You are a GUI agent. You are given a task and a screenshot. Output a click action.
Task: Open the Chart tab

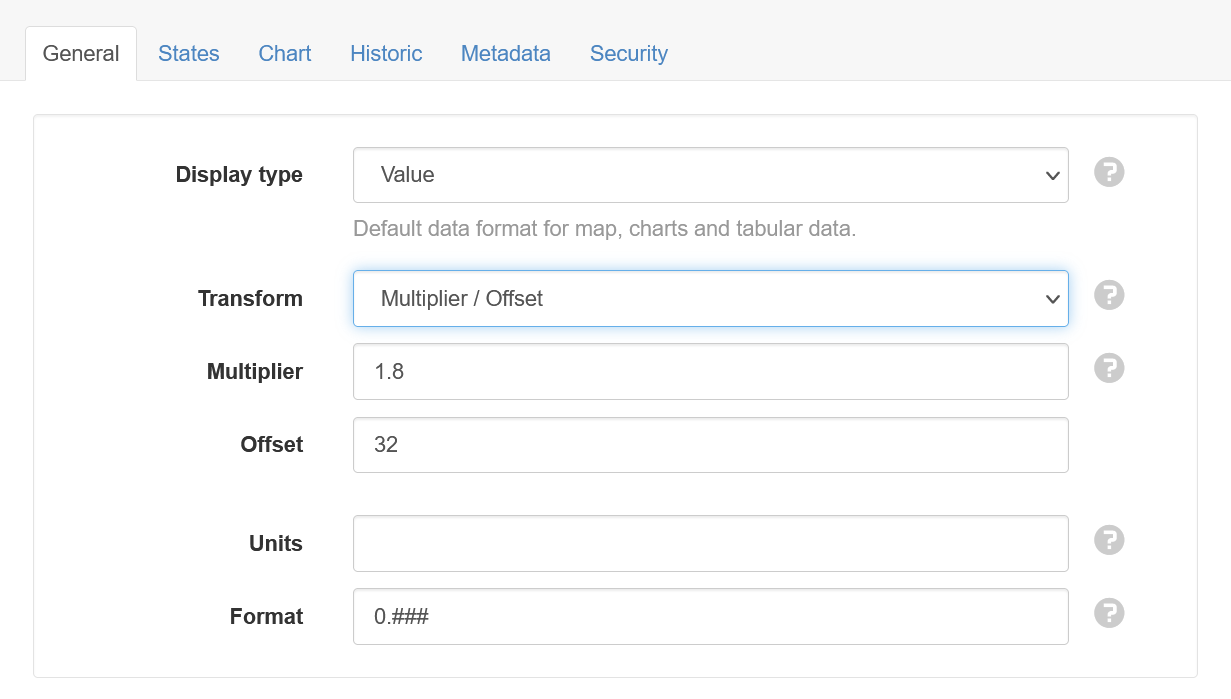[x=285, y=54]
